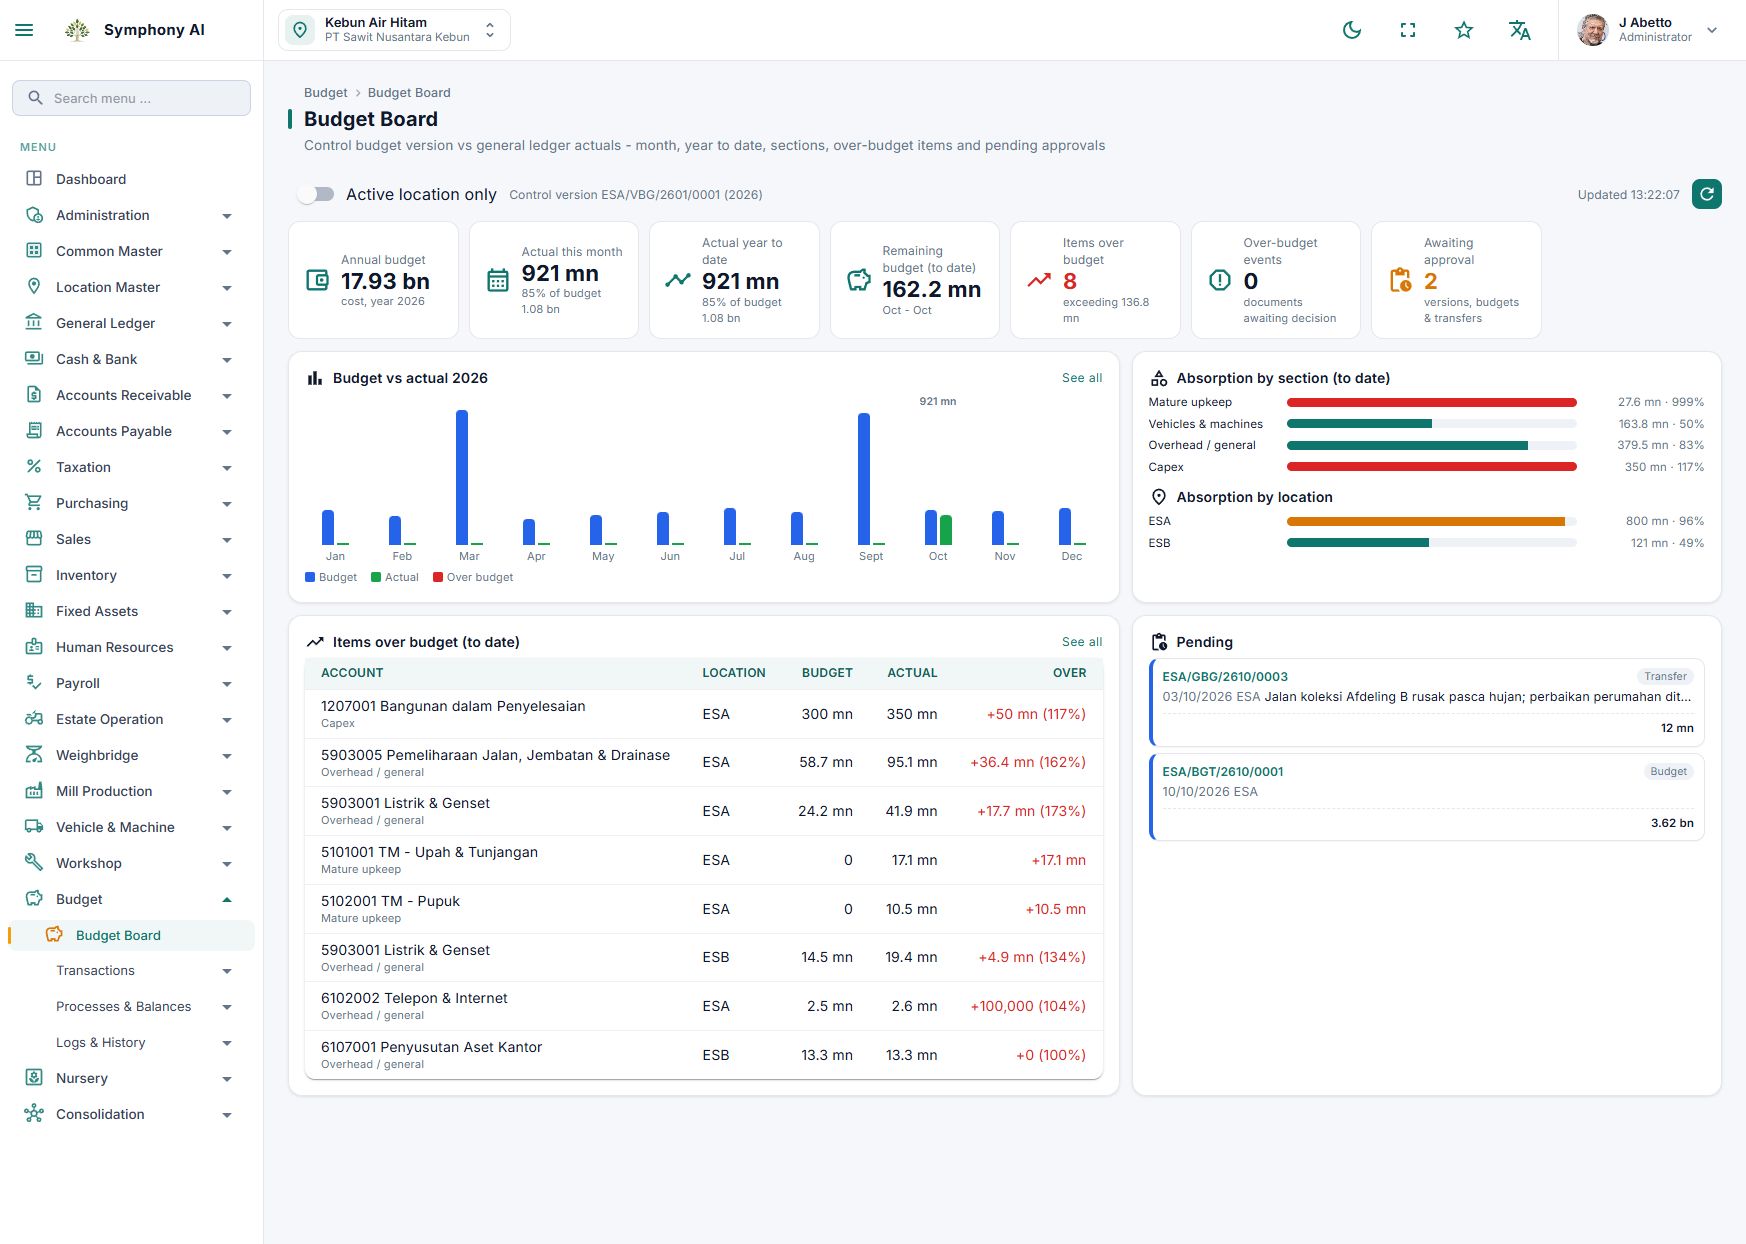Expand the General Ledger menu arrow
This screenshot has width=1746, height=1244.
click(227, 324)
